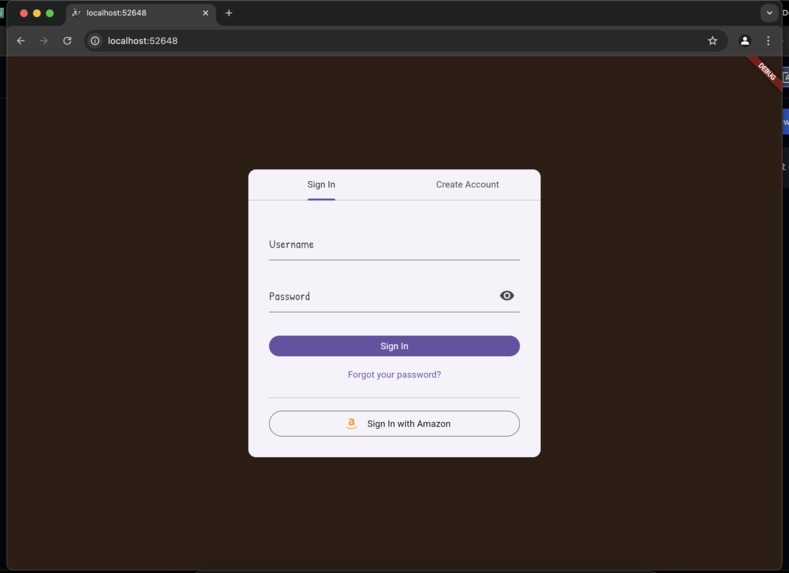Reload the localhost page
789x573 pixels.
click(x=67, y=41)
